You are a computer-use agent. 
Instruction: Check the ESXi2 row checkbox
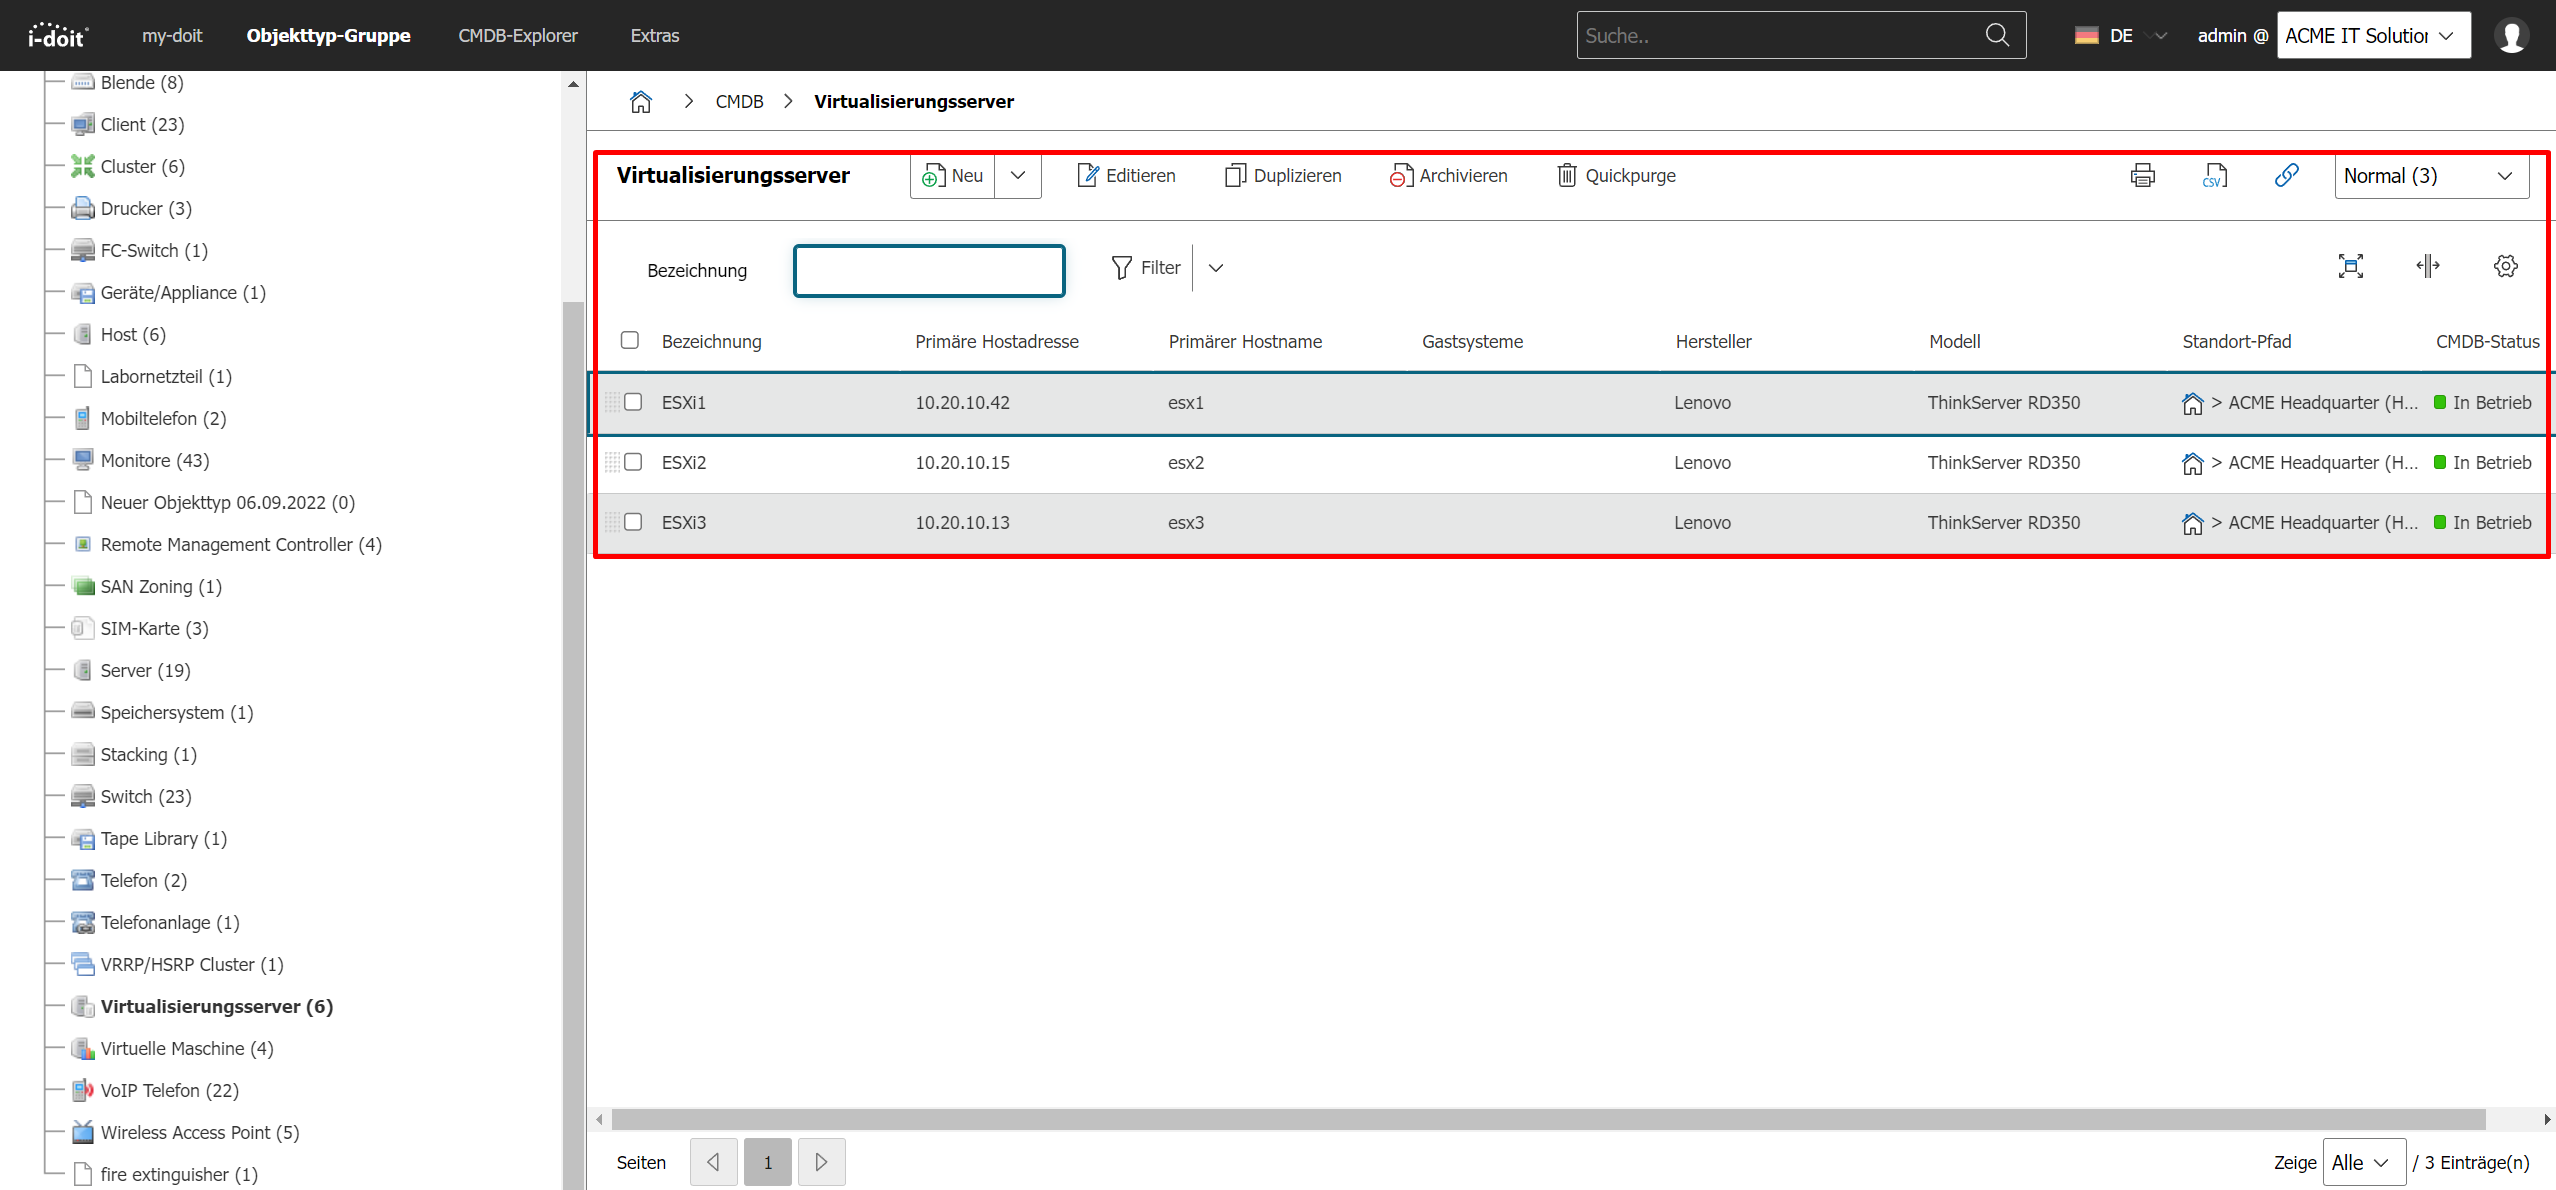[633, 462]
